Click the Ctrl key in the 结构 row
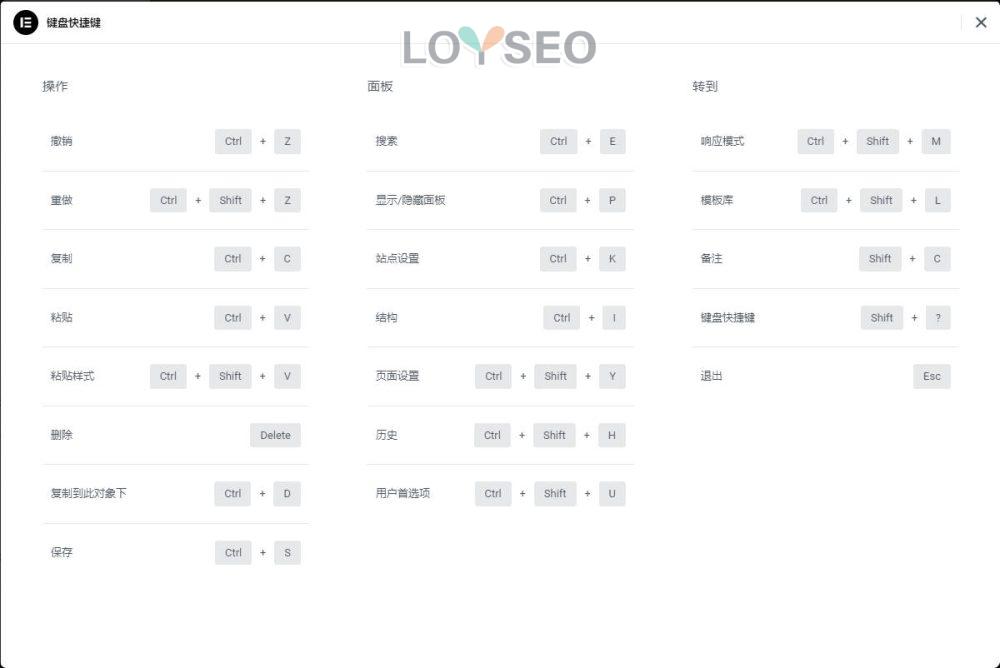 [562, 318]
